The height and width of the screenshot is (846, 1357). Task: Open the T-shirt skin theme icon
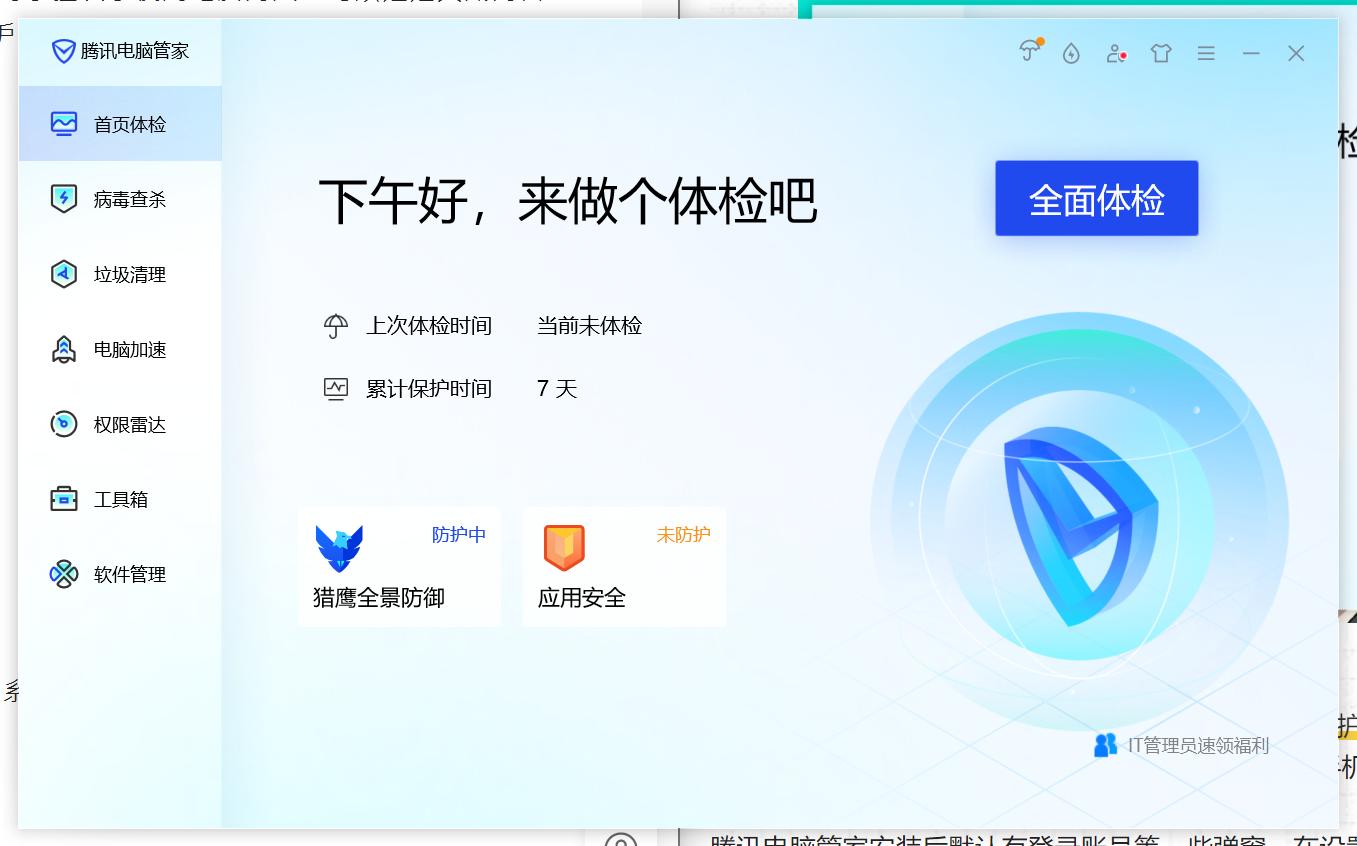(x=1161, y=53)
